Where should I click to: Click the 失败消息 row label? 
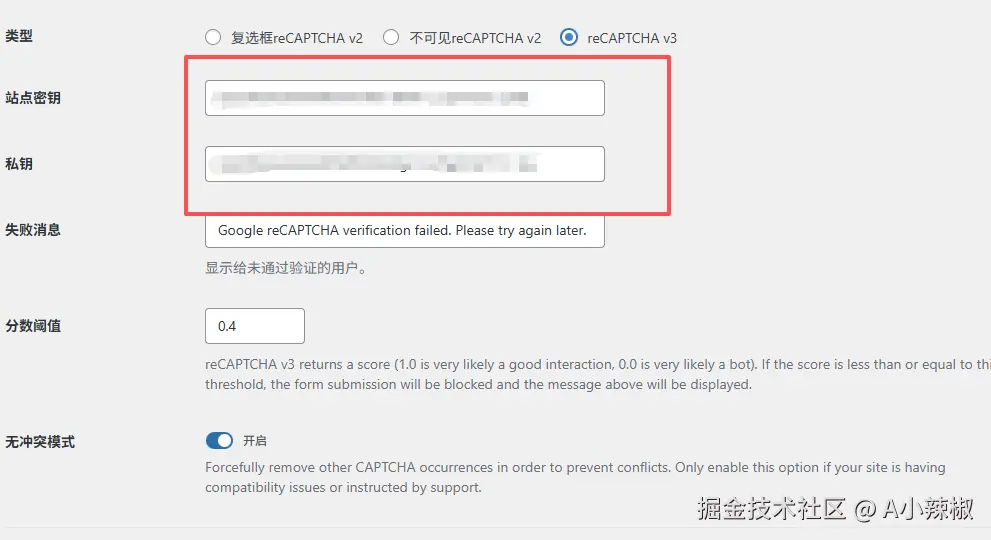point(33,230)
